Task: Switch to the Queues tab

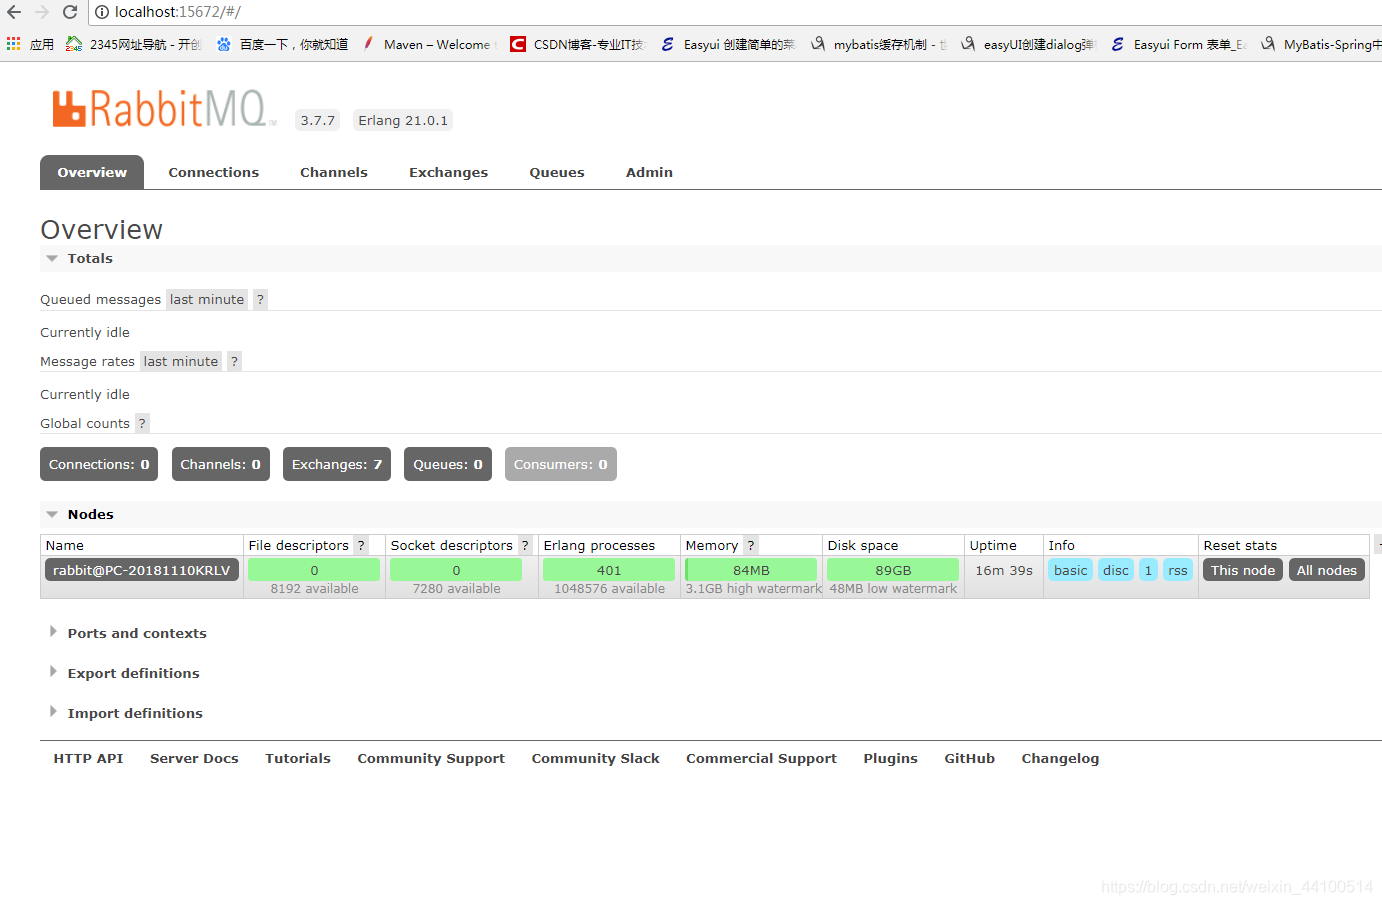Action: (x=557, y=172)
